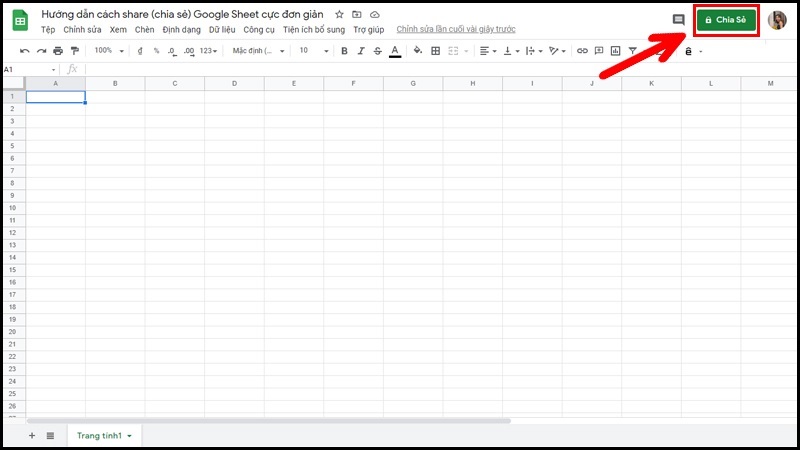Open comment history icon beside share button
Screen dimensions: 800x450
[678, 20]
